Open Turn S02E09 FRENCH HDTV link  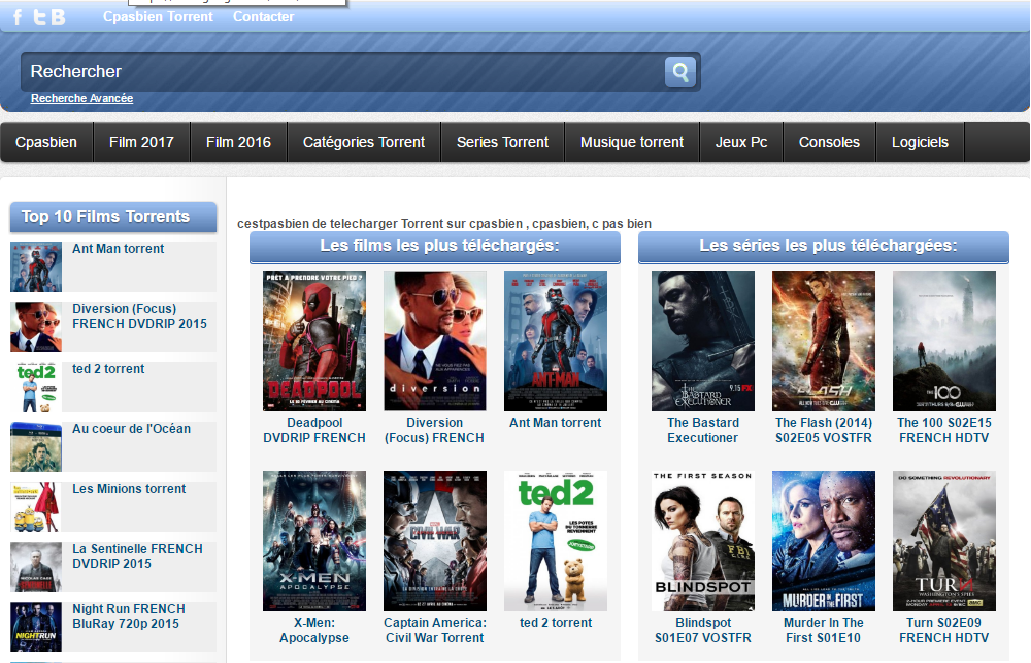pyautogui.click(x=944, y=630)
